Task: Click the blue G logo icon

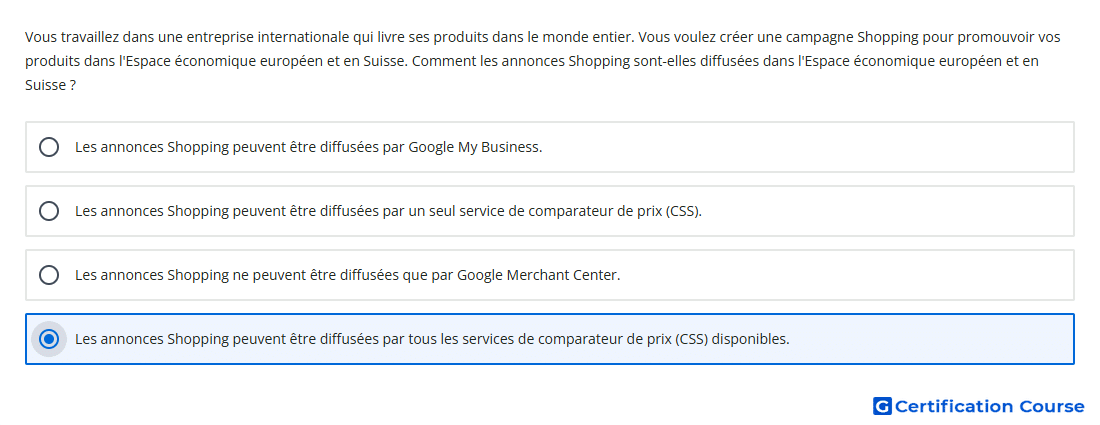Action: click(882, 406)
